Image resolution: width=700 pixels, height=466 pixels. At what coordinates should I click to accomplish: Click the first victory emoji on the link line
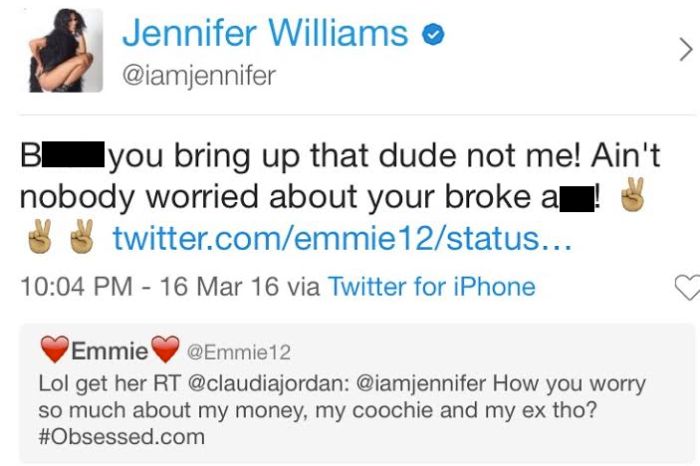tap(39, 240)
